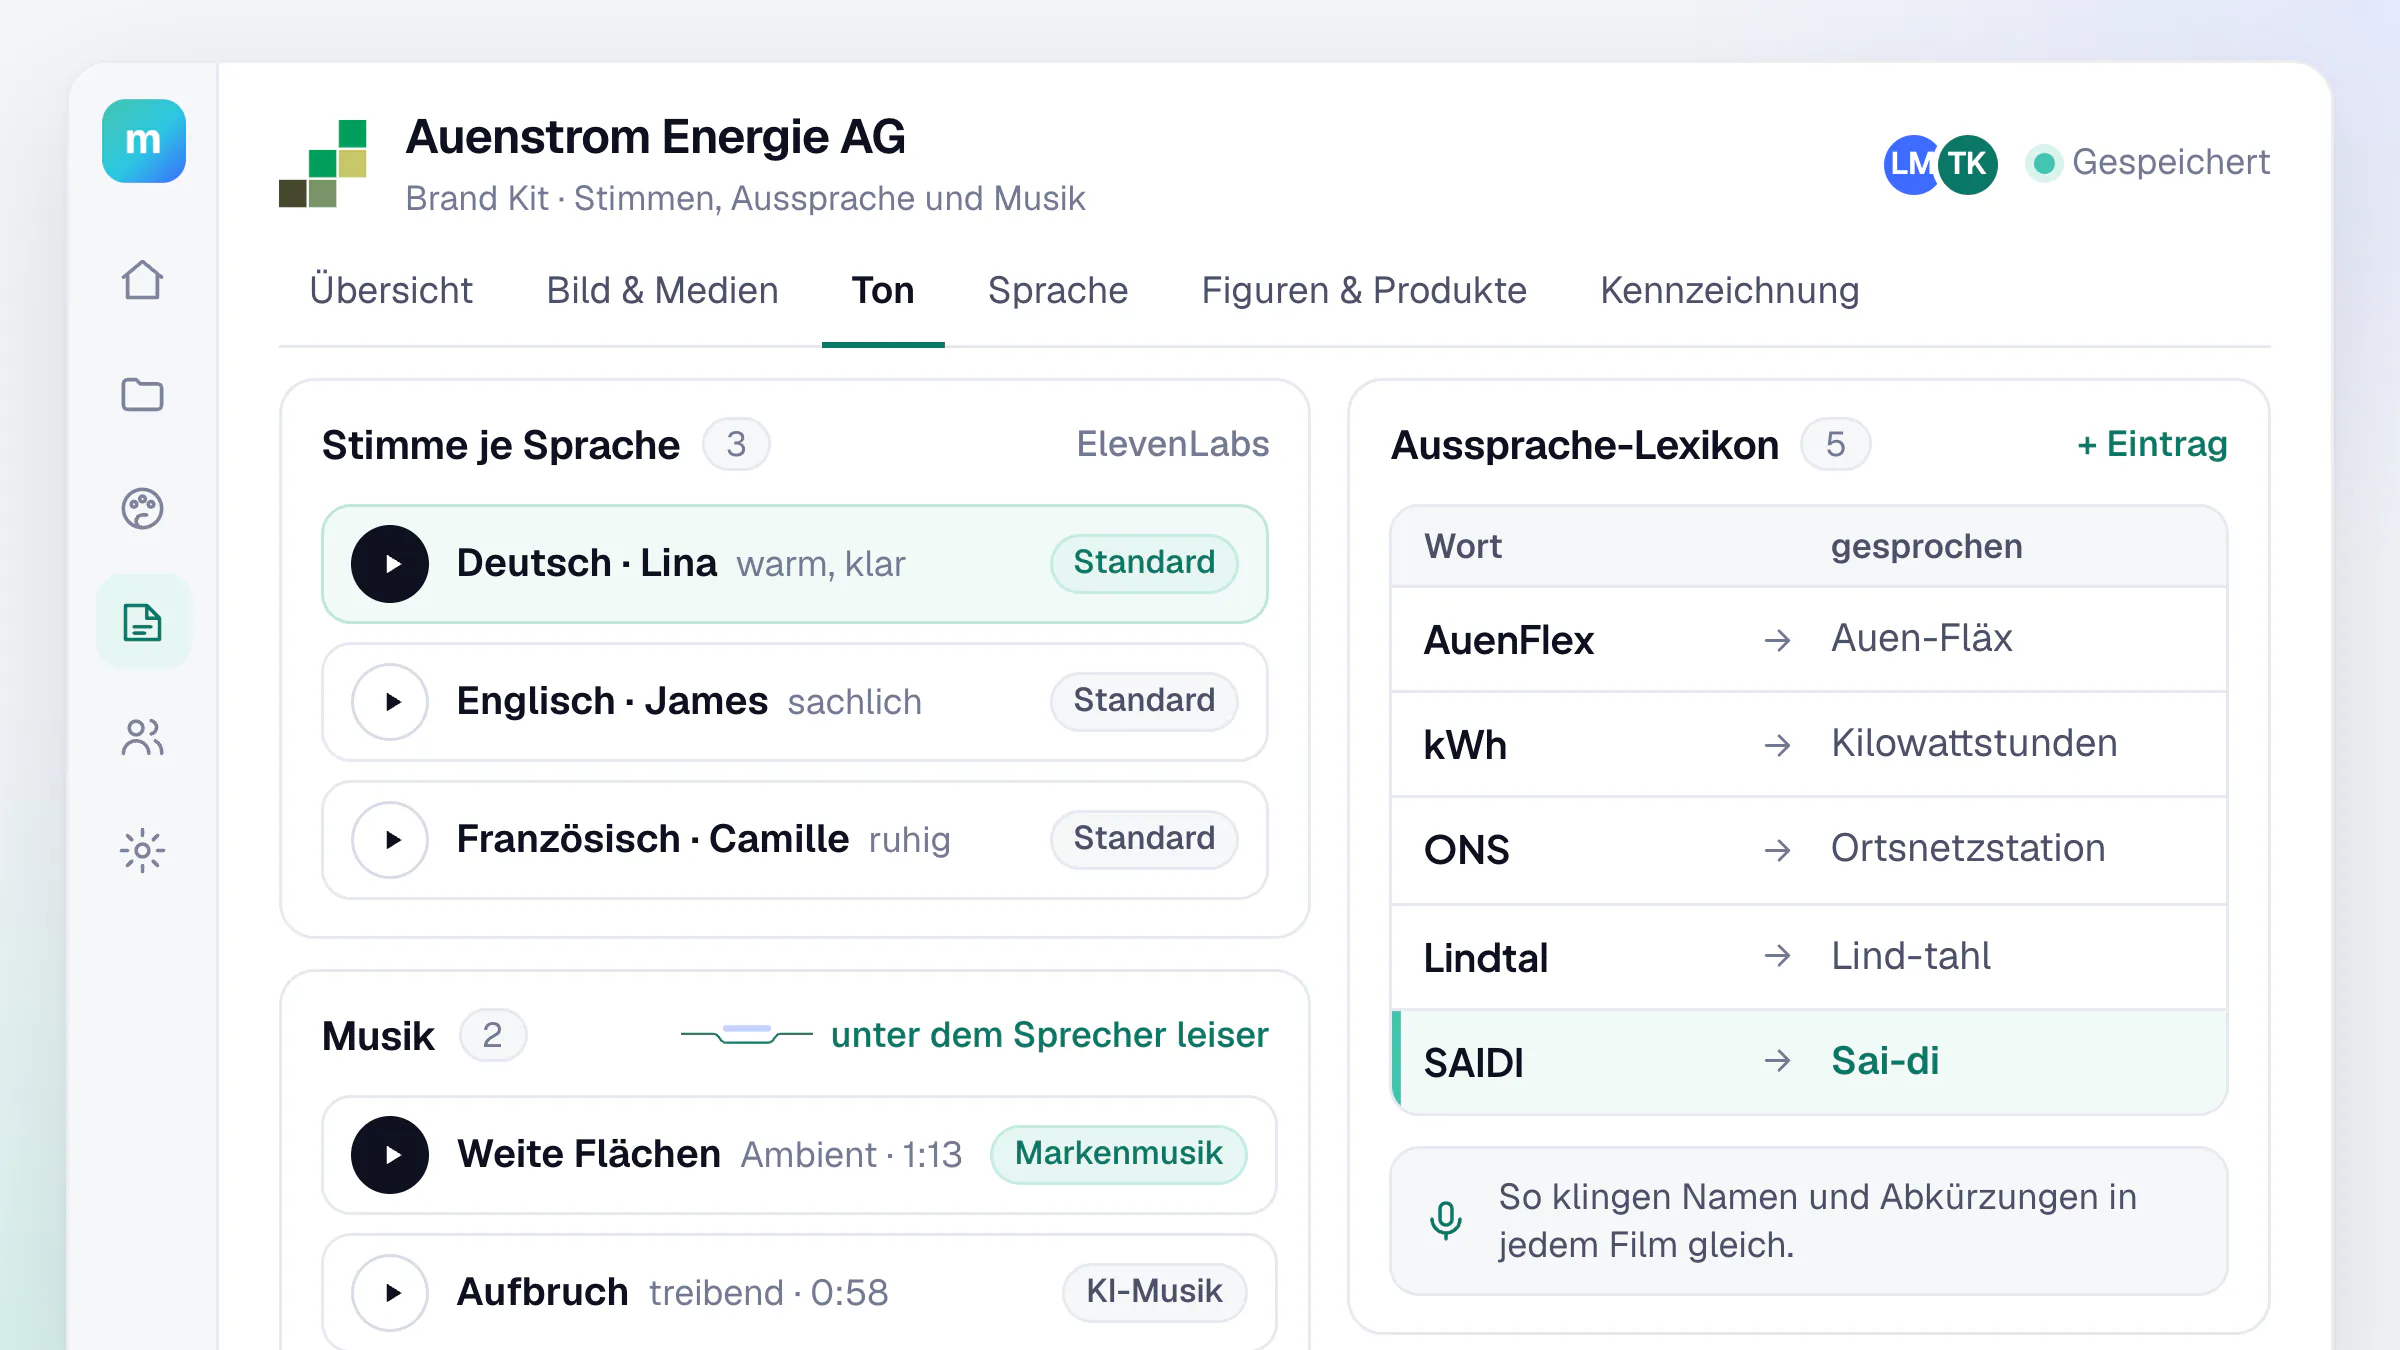2400x1350 pixels.
Task: Click the KI-Musik badge on Aufbruch
Action: (1155, 1292)
